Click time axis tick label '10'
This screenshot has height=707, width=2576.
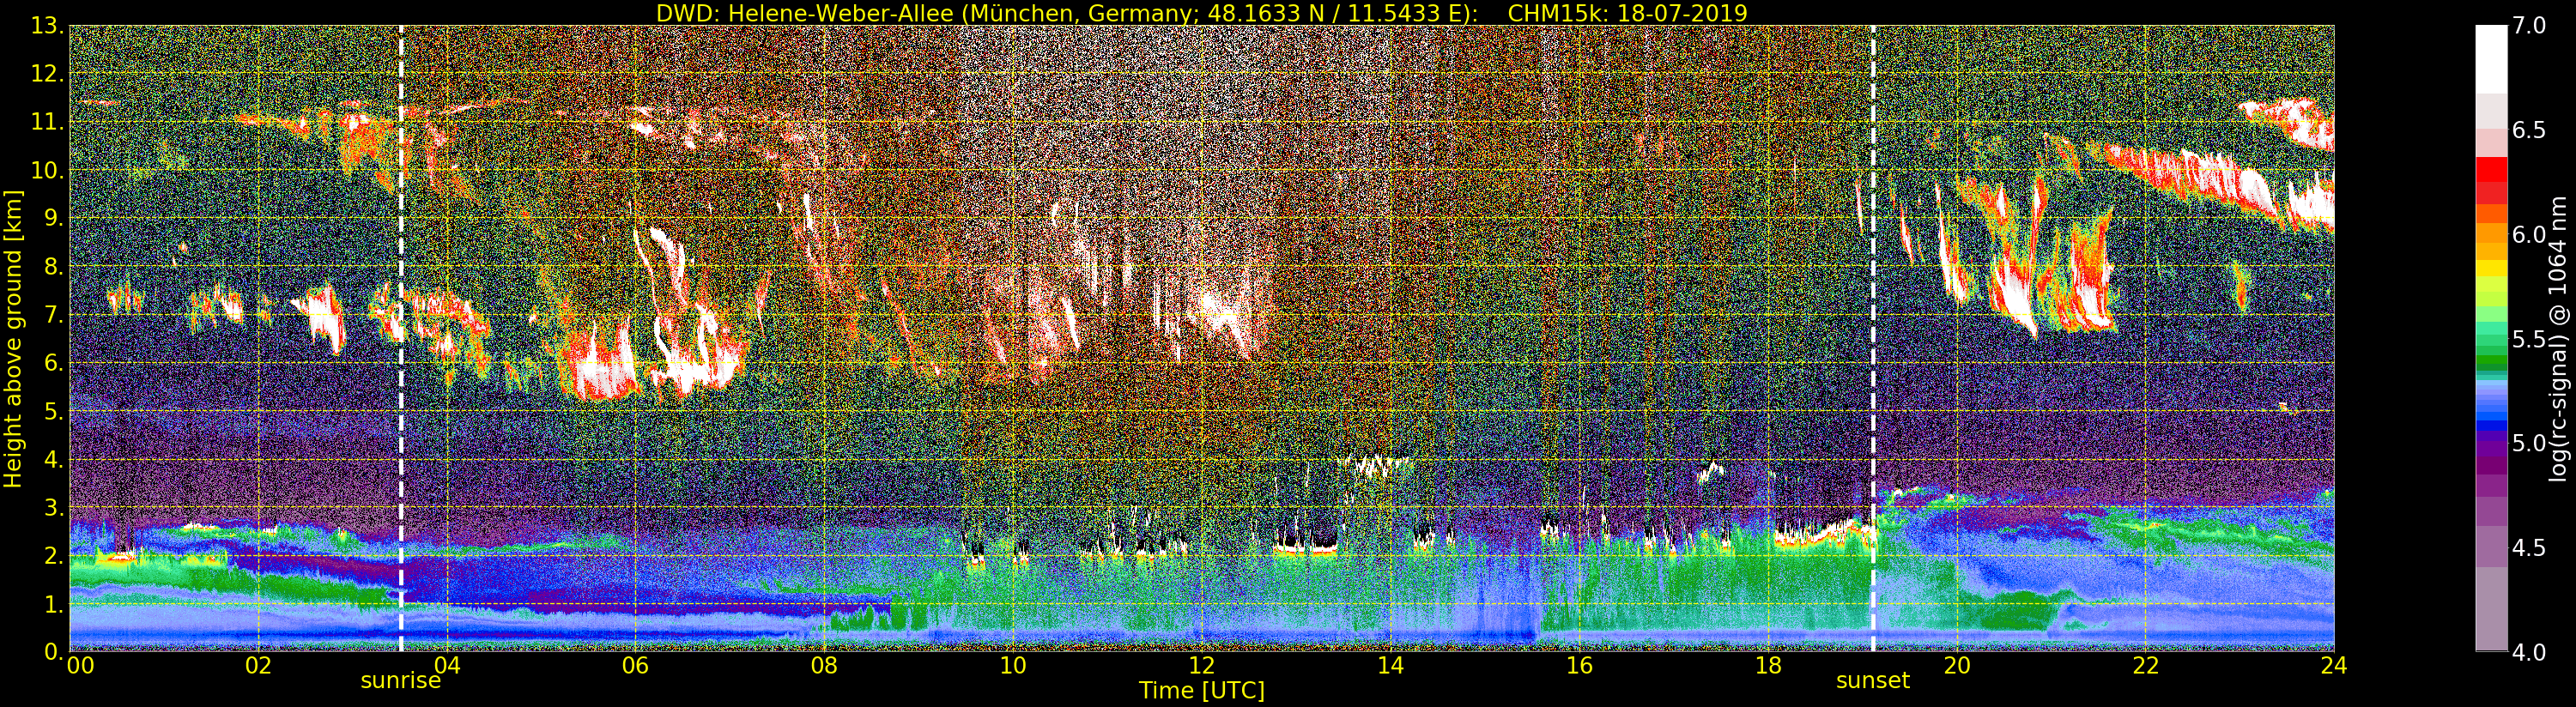coord(1013,666)
